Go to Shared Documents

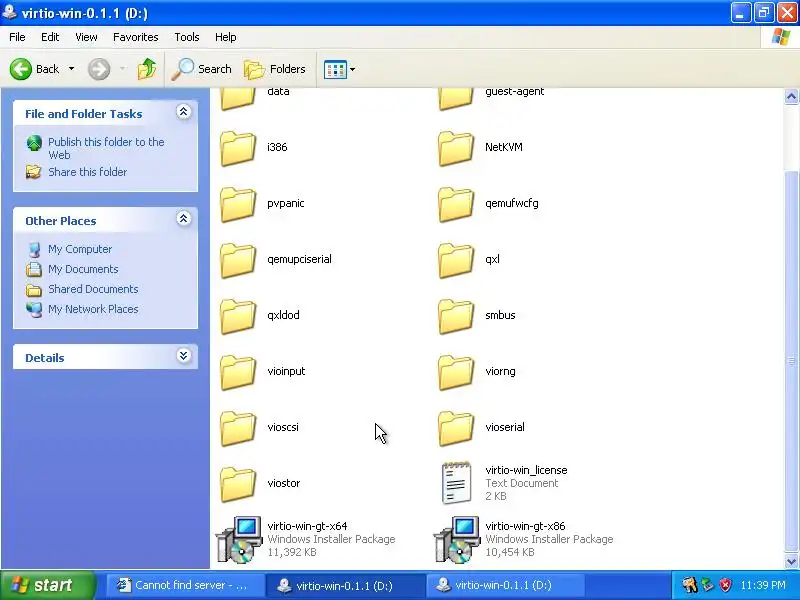[93, 289]
